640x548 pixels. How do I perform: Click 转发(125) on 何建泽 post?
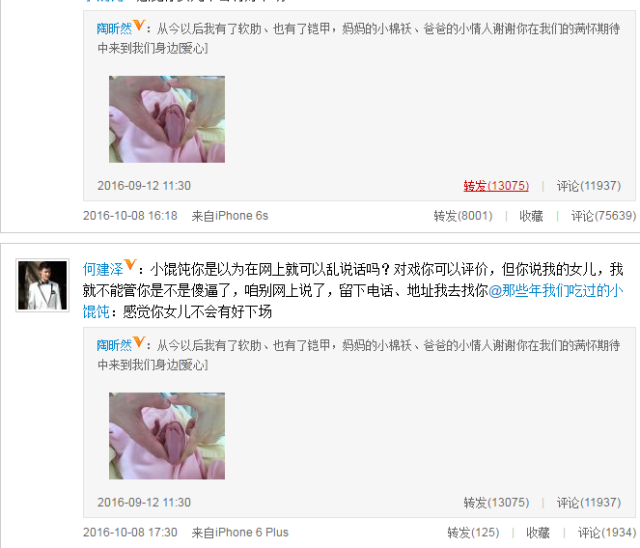coord(473,532)
